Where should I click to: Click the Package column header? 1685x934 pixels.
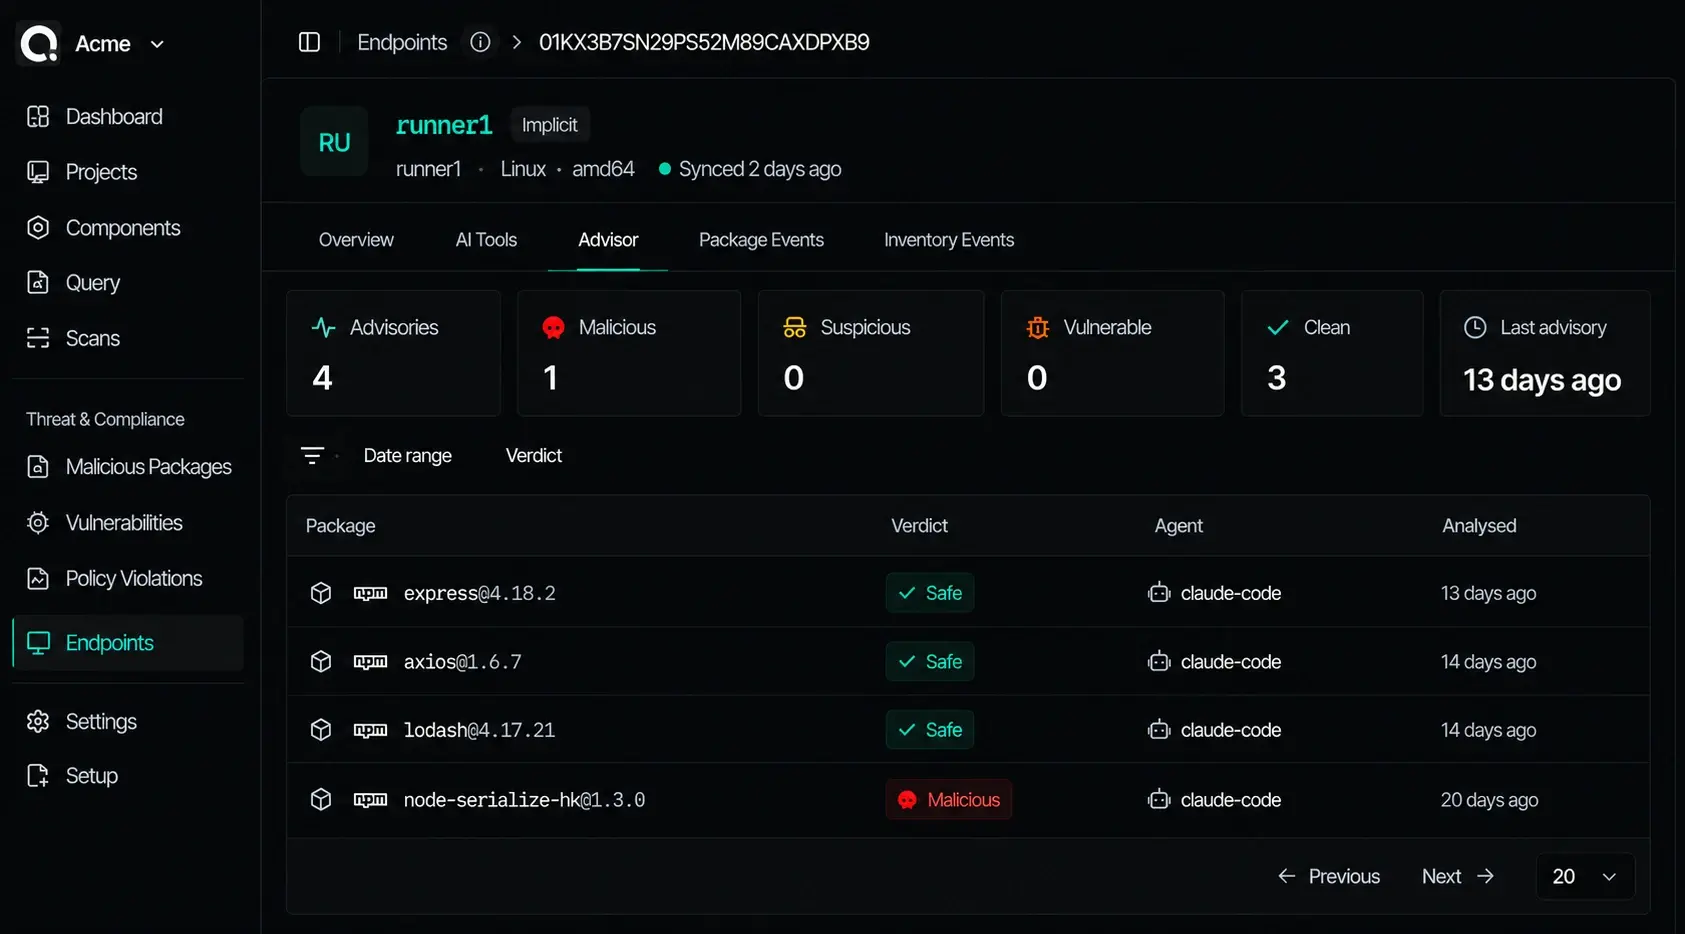tap(340, 526)
